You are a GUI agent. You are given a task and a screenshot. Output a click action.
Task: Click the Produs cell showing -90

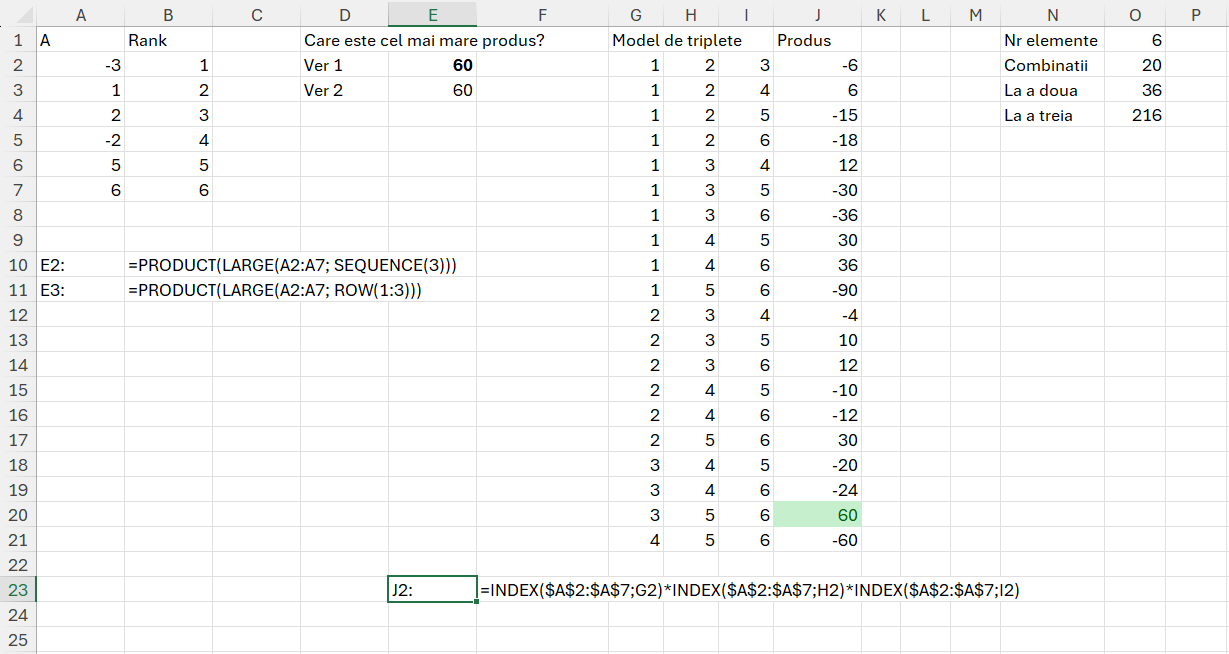[x=818, y=290]
